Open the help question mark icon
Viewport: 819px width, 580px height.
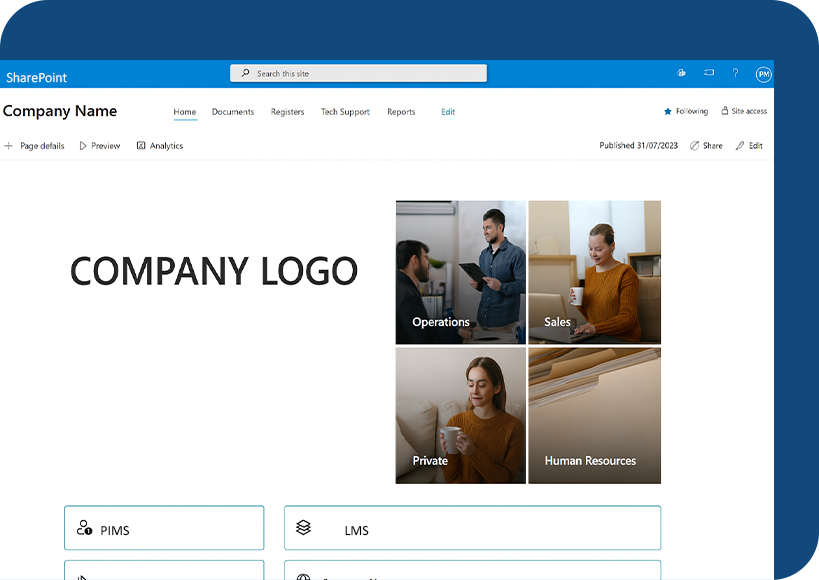click(x=735, y=73)
